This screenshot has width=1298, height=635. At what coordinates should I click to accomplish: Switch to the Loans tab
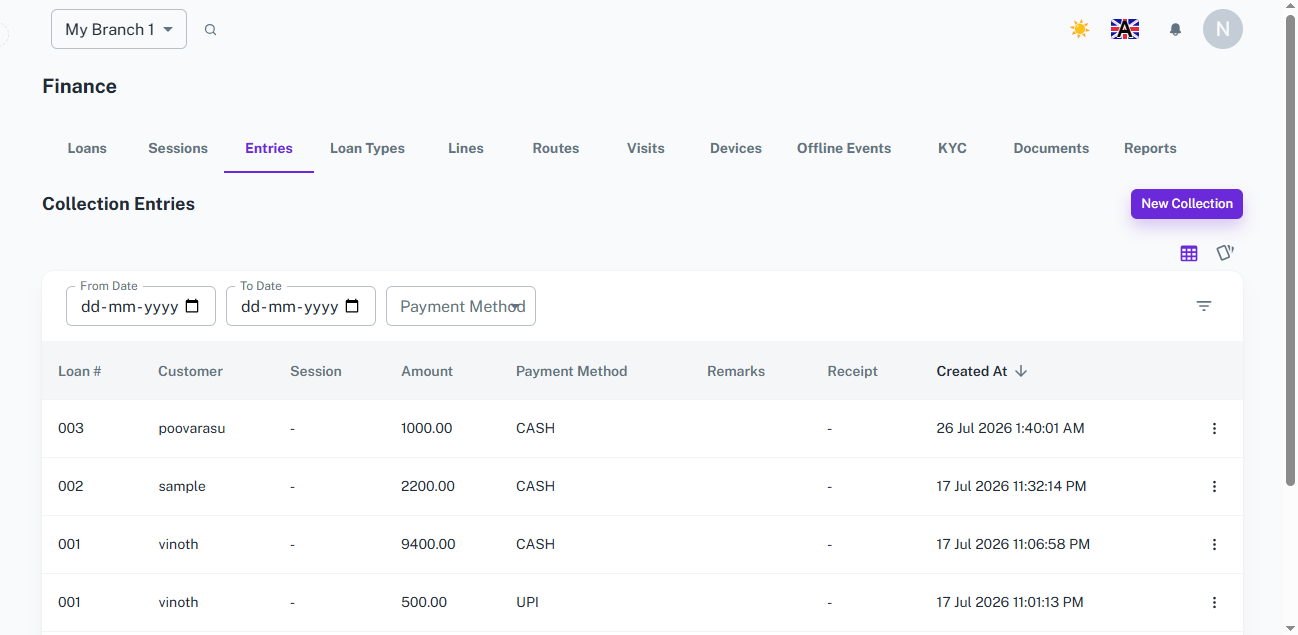87,148
